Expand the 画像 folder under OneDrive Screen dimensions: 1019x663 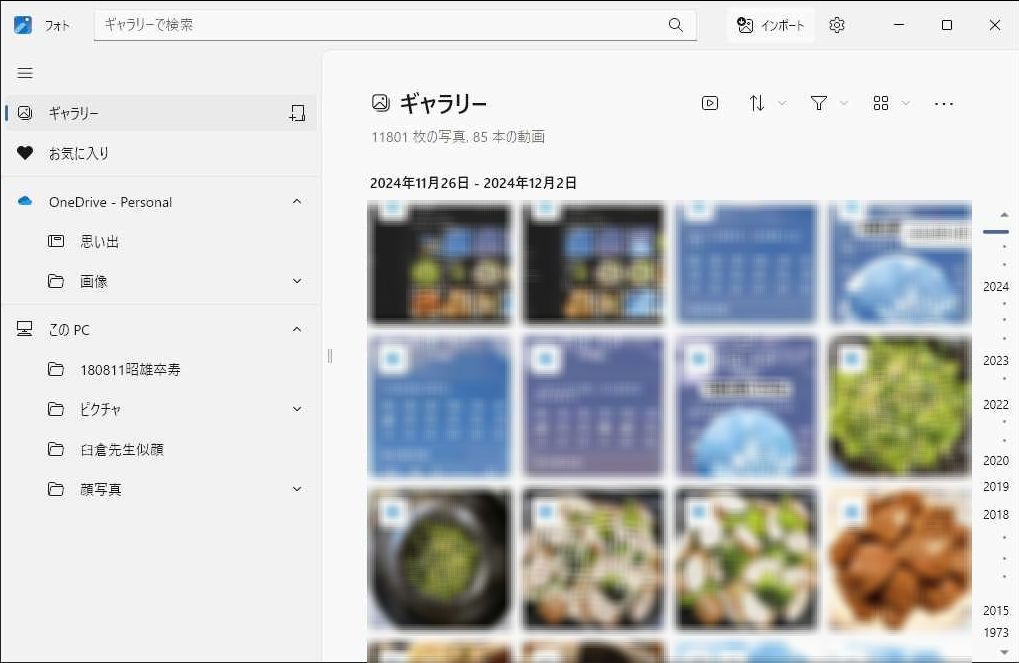(297, 282)
